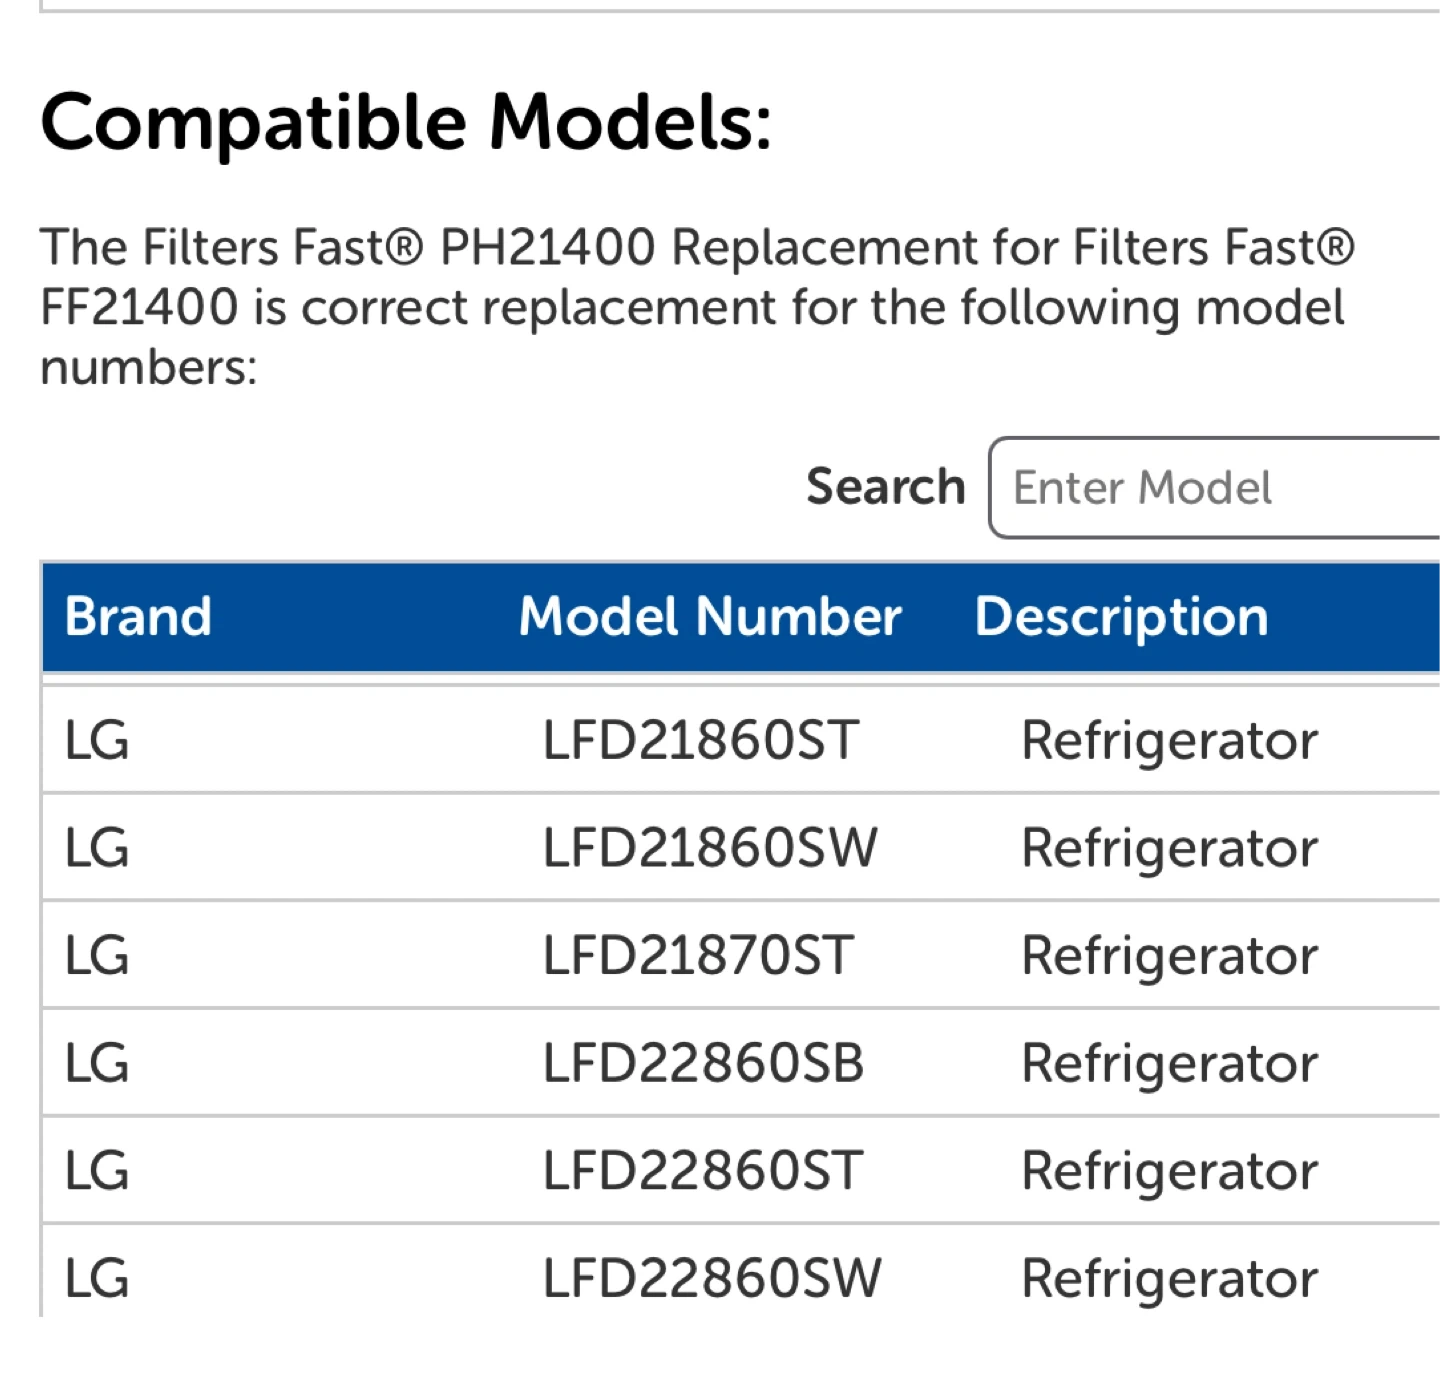Sort by Model Number column header

[x=710, y=616]
